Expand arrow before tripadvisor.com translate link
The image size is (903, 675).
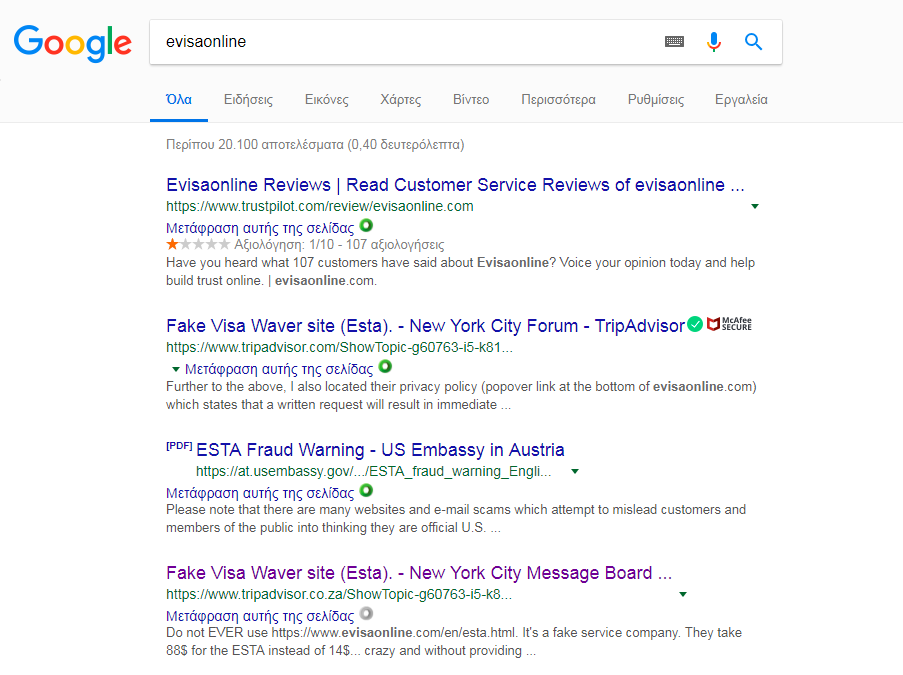[176, 369]
